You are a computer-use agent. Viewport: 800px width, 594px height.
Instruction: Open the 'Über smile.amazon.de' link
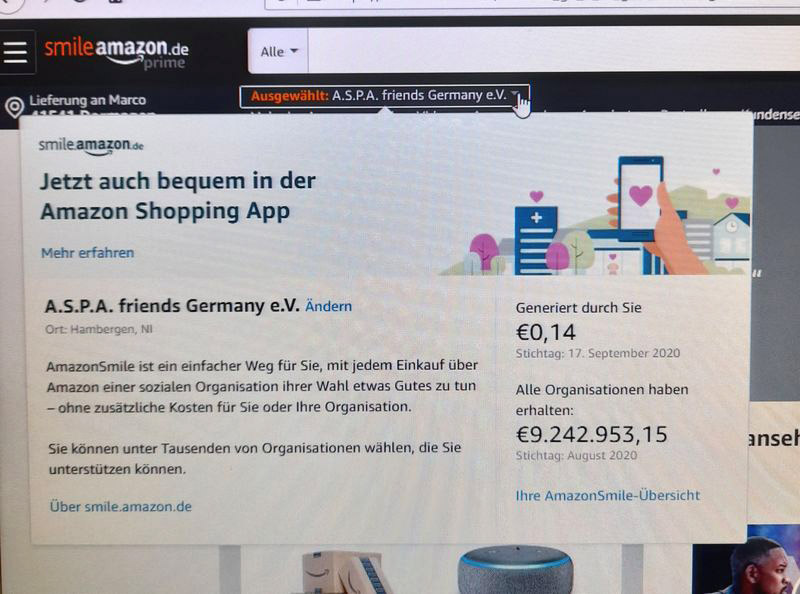point(121,506)
